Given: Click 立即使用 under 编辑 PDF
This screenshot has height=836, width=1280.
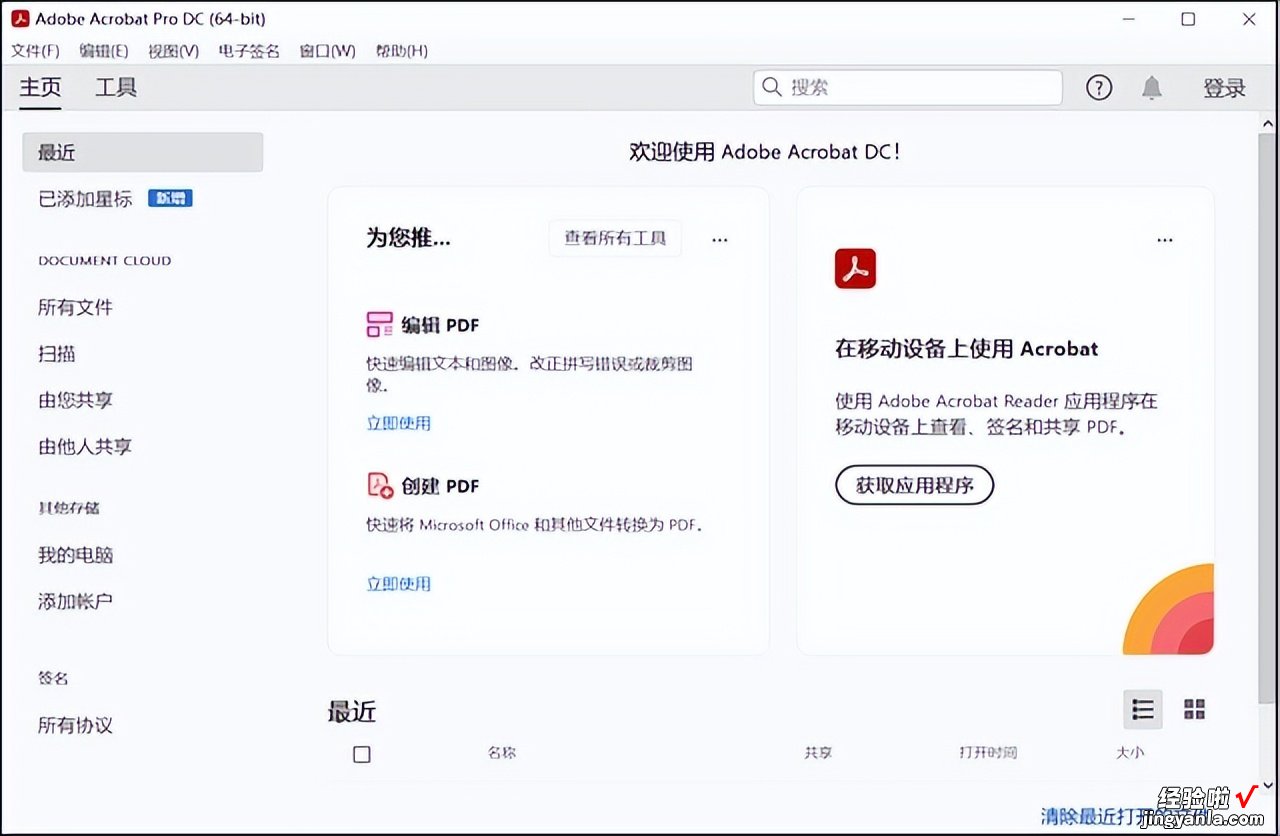Looking at the screenshot, I should tap(398, 423).
